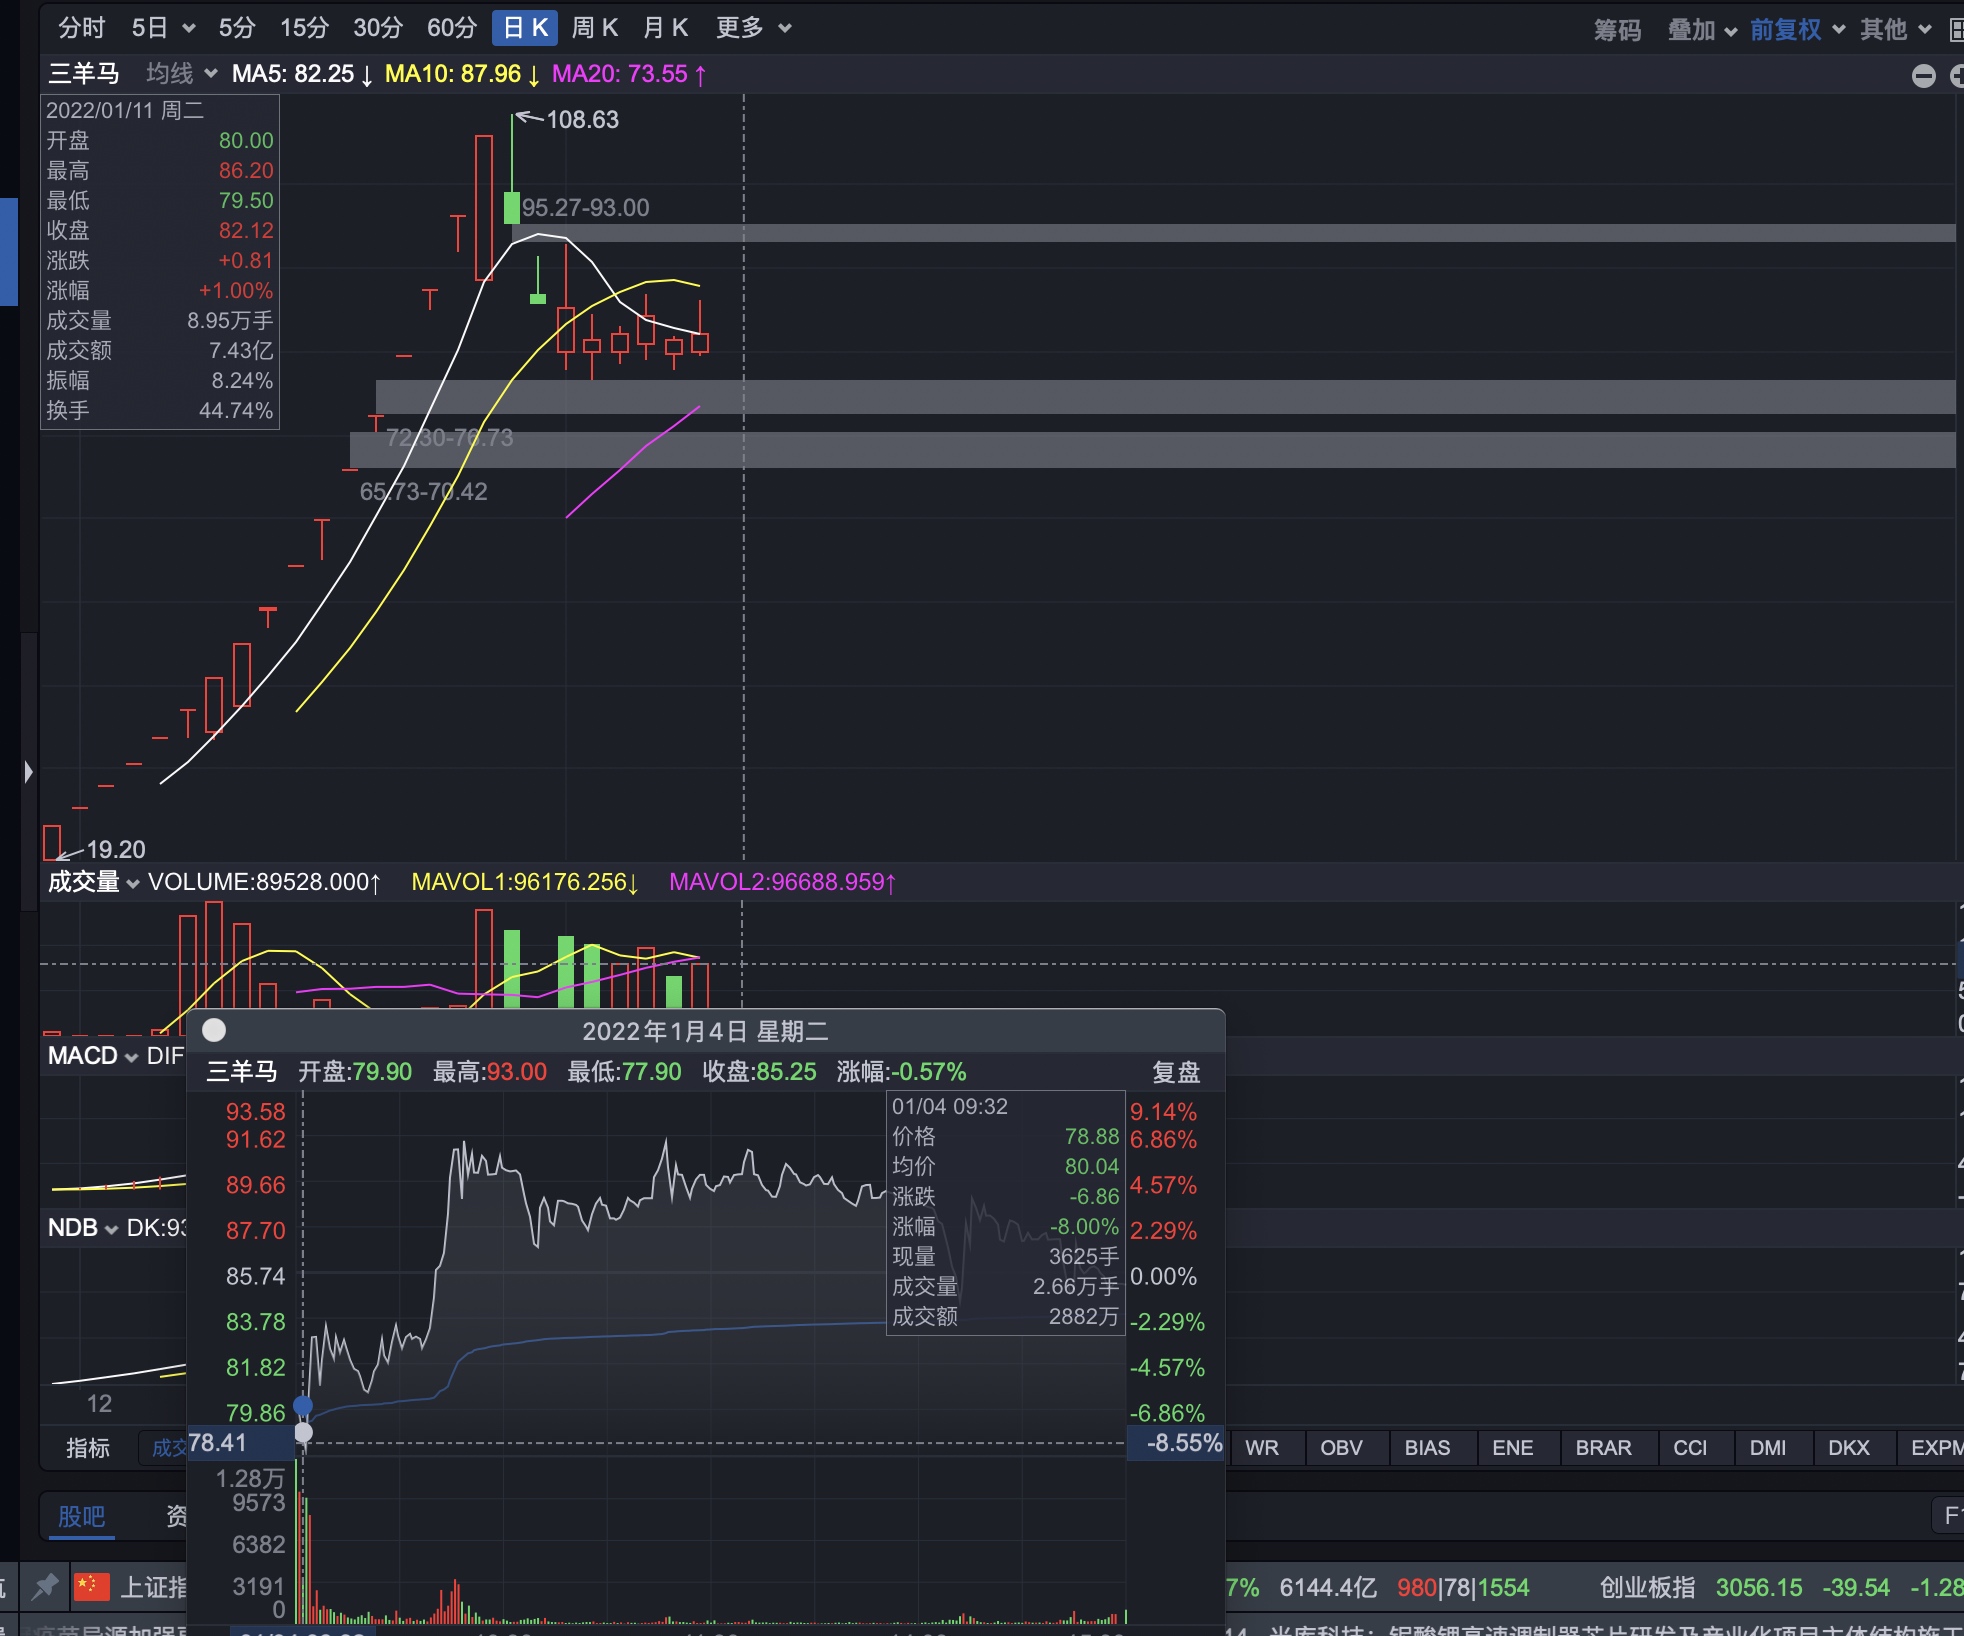This screenshot has width=1964, height=1636.
Task: Close the intraday popup via gray circle
Action: pos(214,1030)
